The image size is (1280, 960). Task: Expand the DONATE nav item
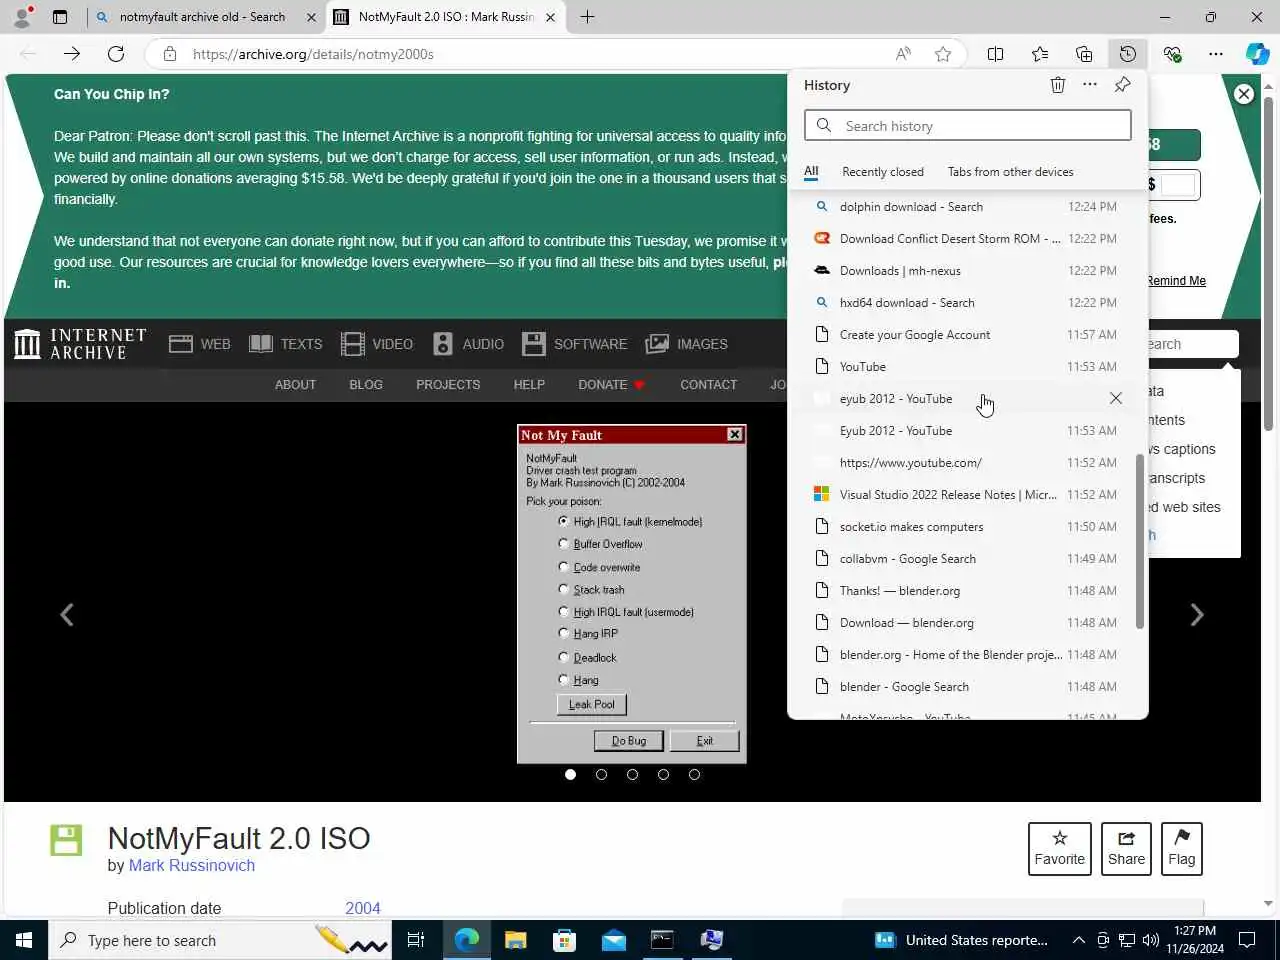611,384
